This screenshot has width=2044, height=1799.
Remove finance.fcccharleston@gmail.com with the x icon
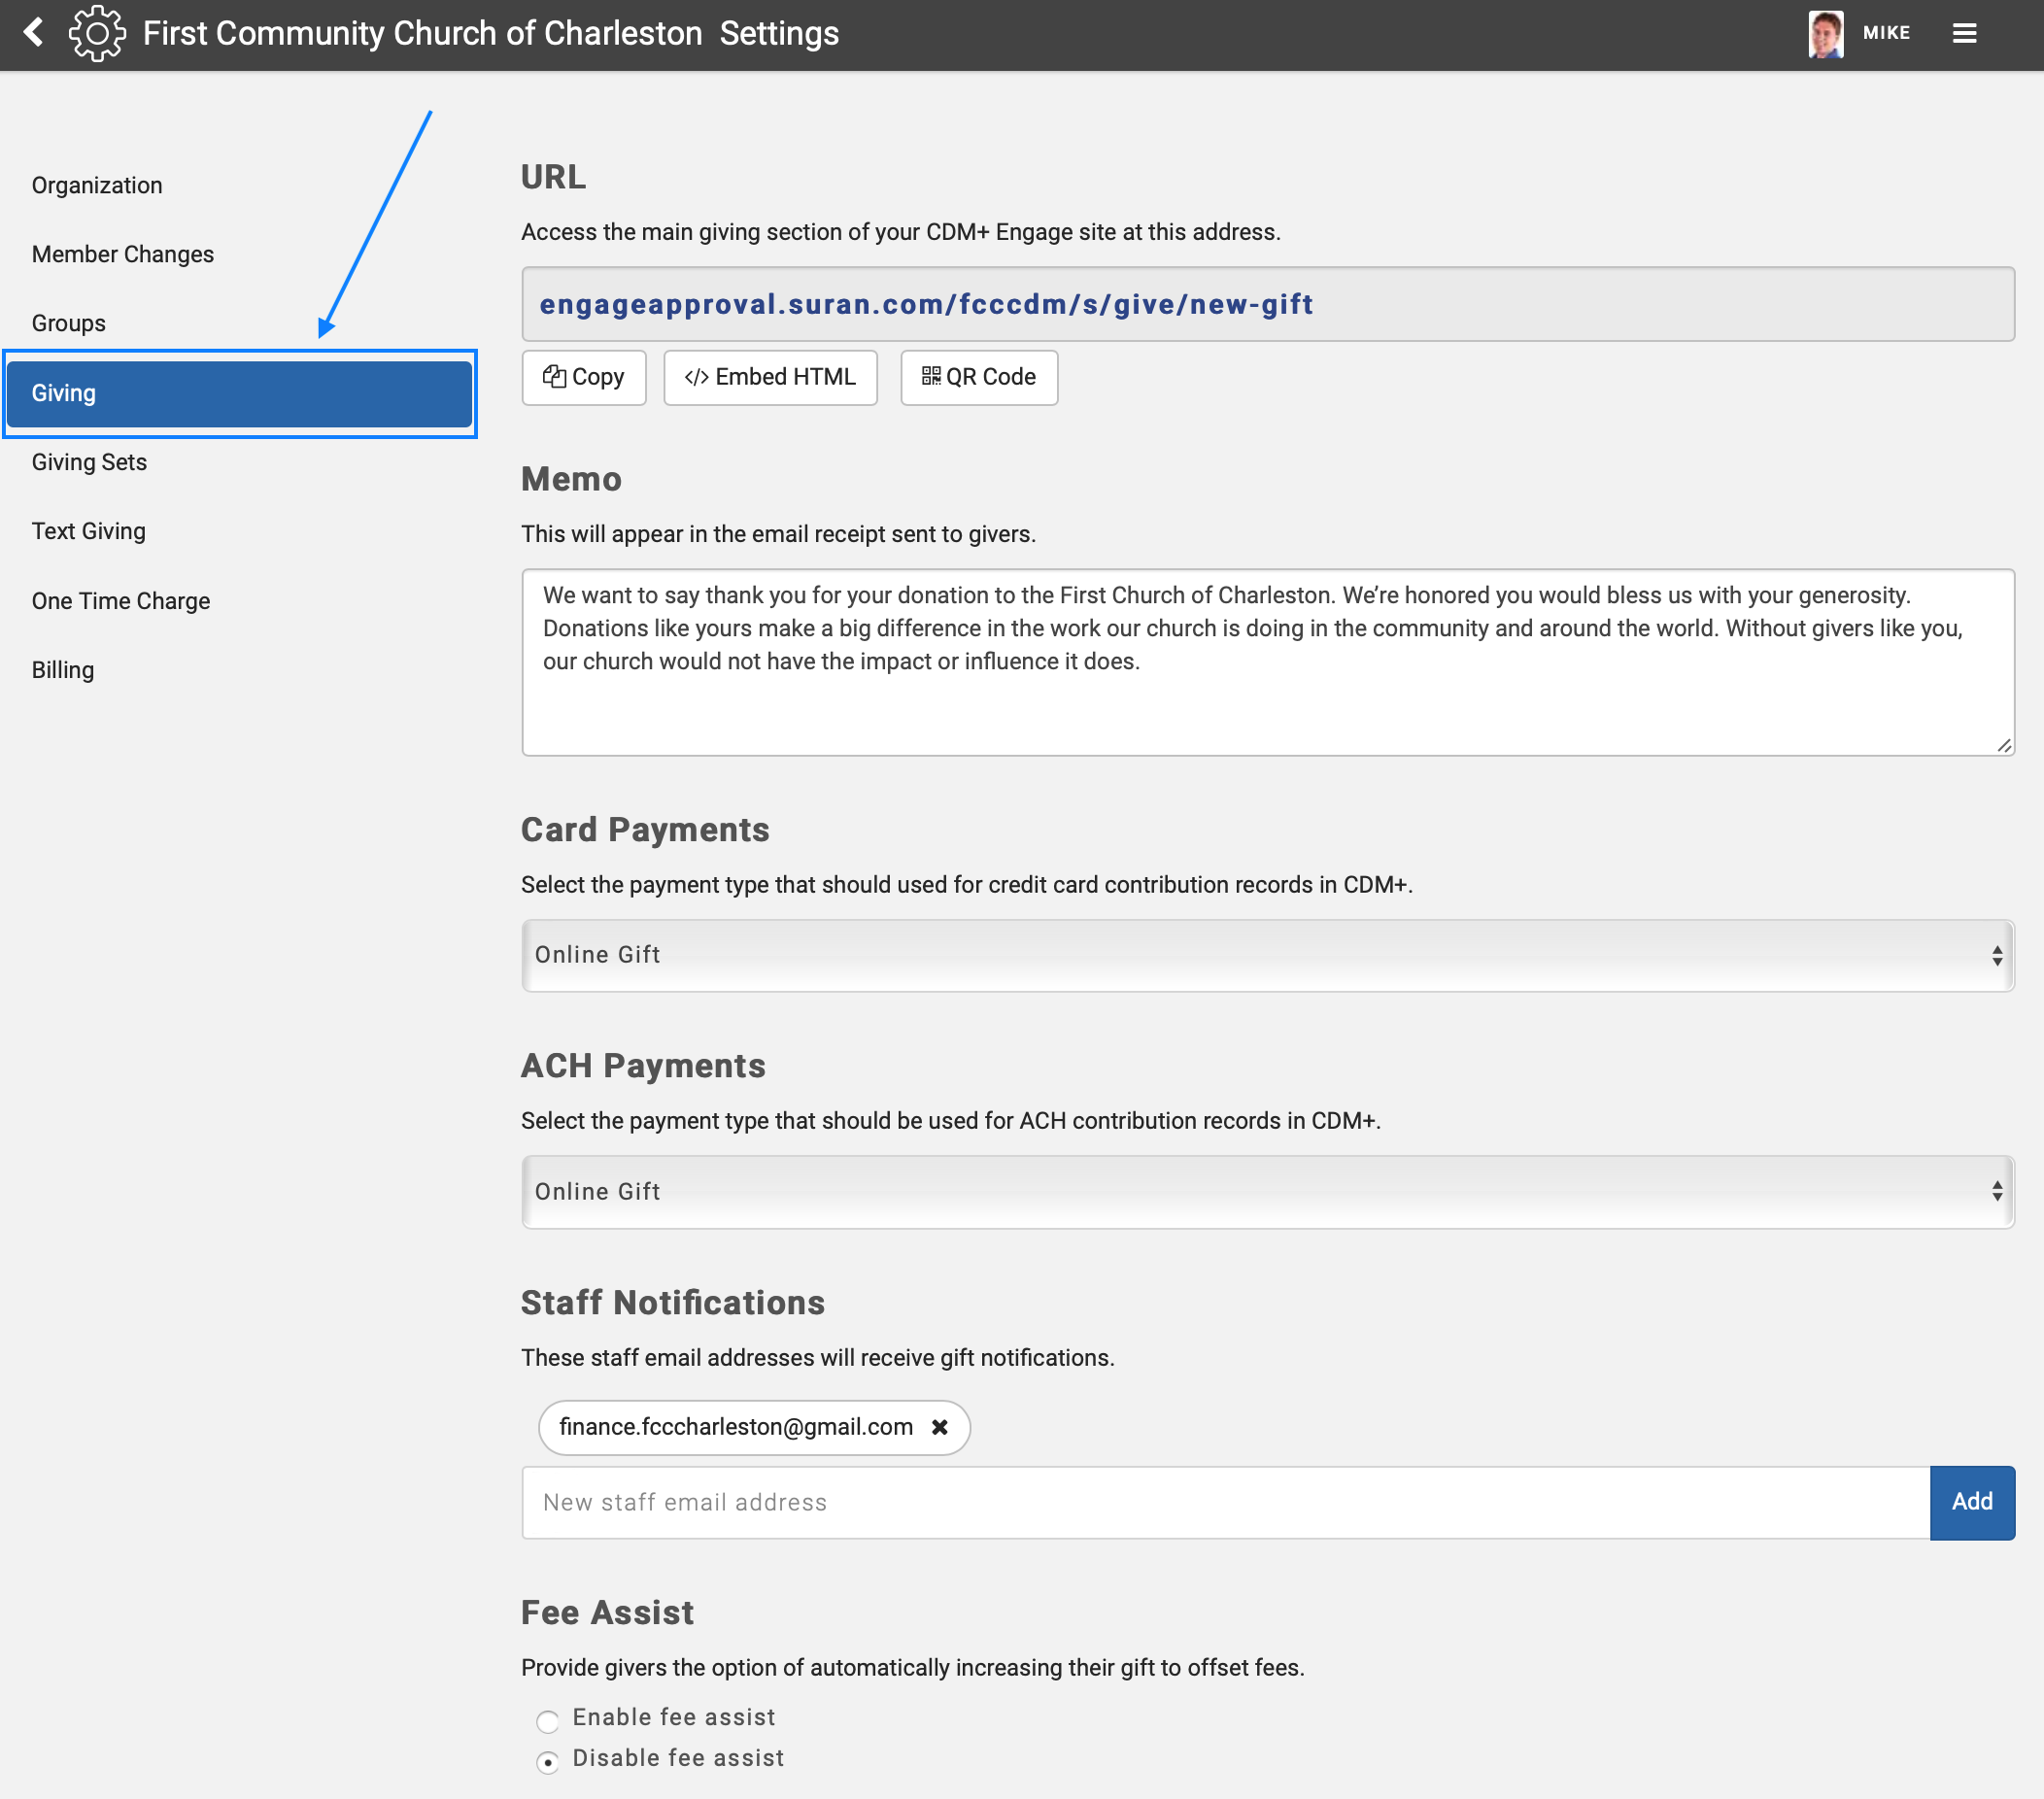[939, 1427]
